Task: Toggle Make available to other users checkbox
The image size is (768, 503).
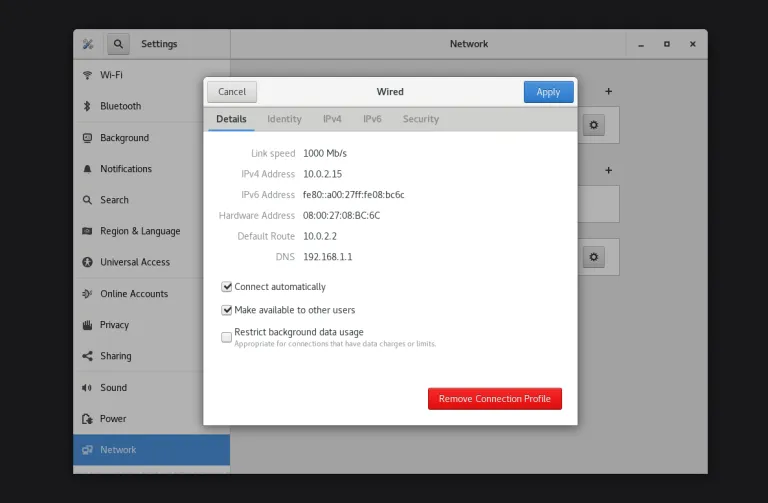Action: click(x=226, y=310)
